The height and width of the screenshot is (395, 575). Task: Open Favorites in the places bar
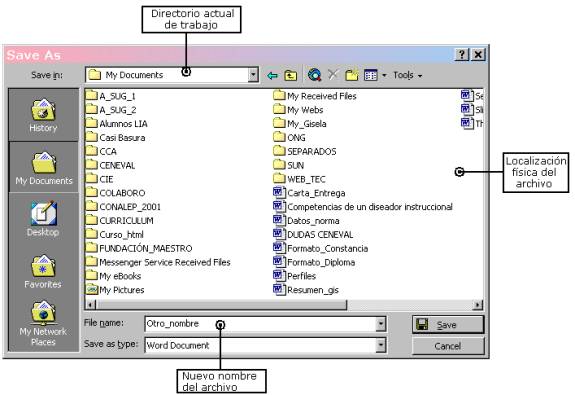(43, 271)
